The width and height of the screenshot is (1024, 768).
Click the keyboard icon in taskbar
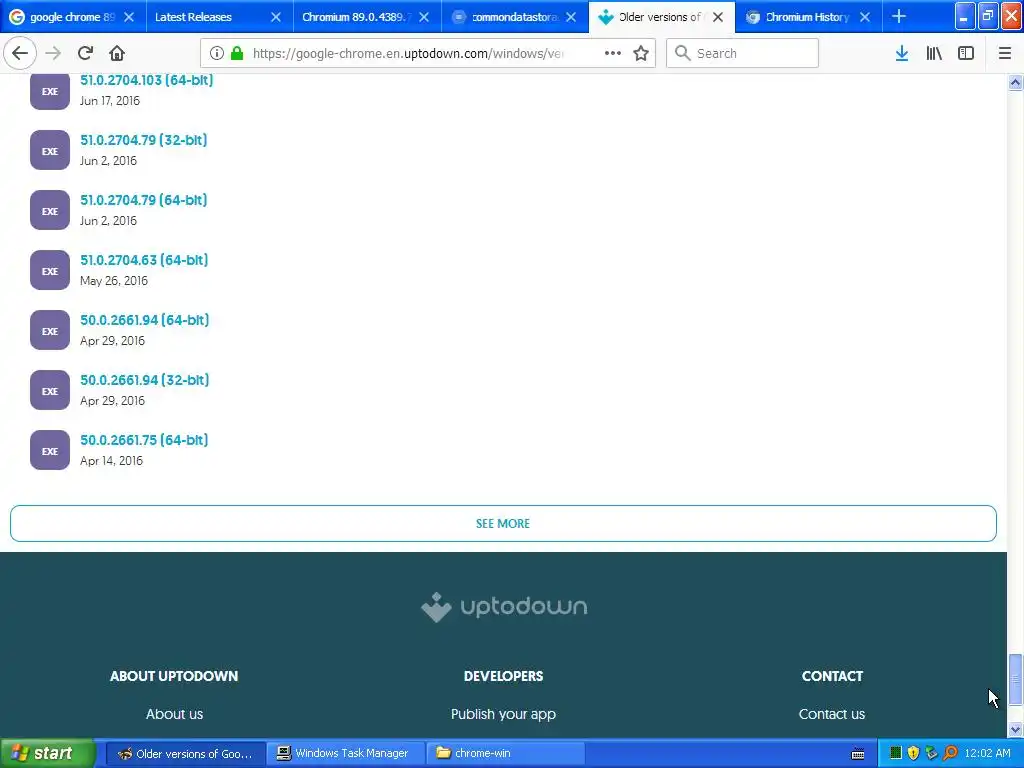[858, 754]
